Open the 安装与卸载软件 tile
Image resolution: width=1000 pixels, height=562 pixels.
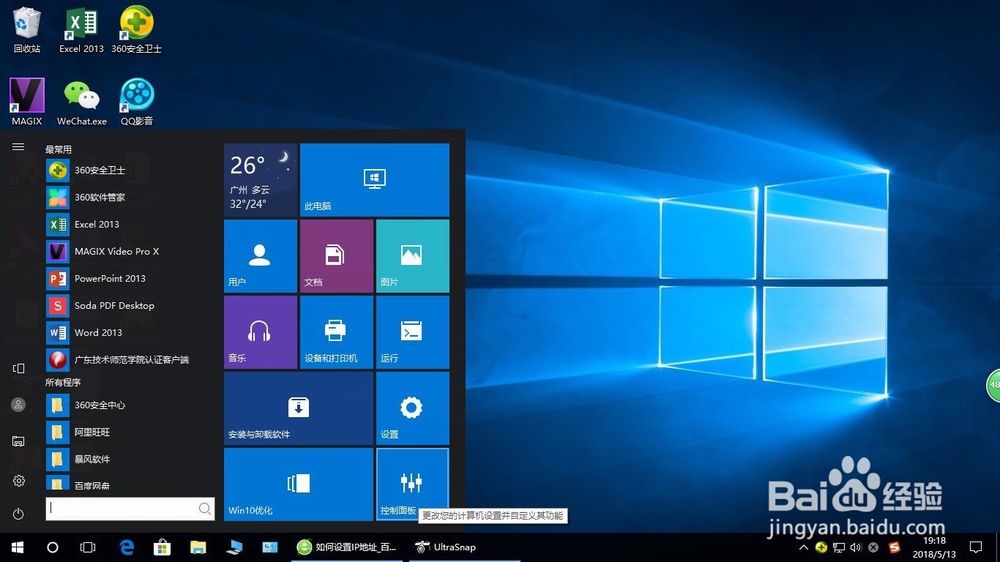pos(298,408)
